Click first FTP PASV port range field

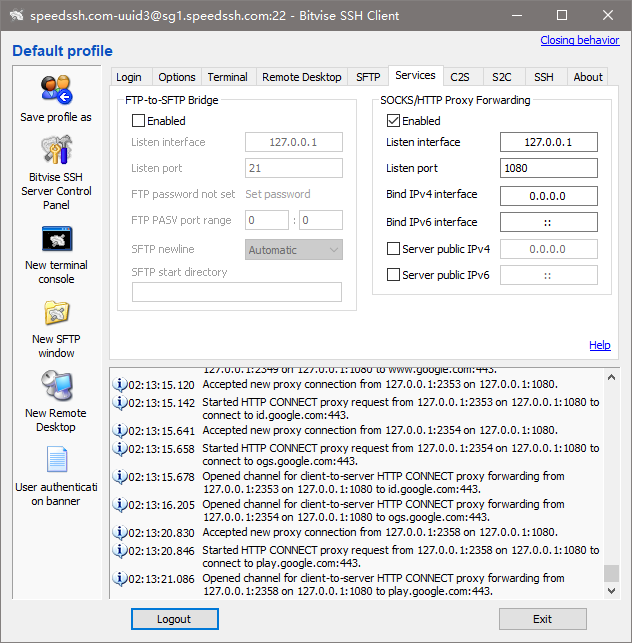pyautogui.click(x=267, y=220)
